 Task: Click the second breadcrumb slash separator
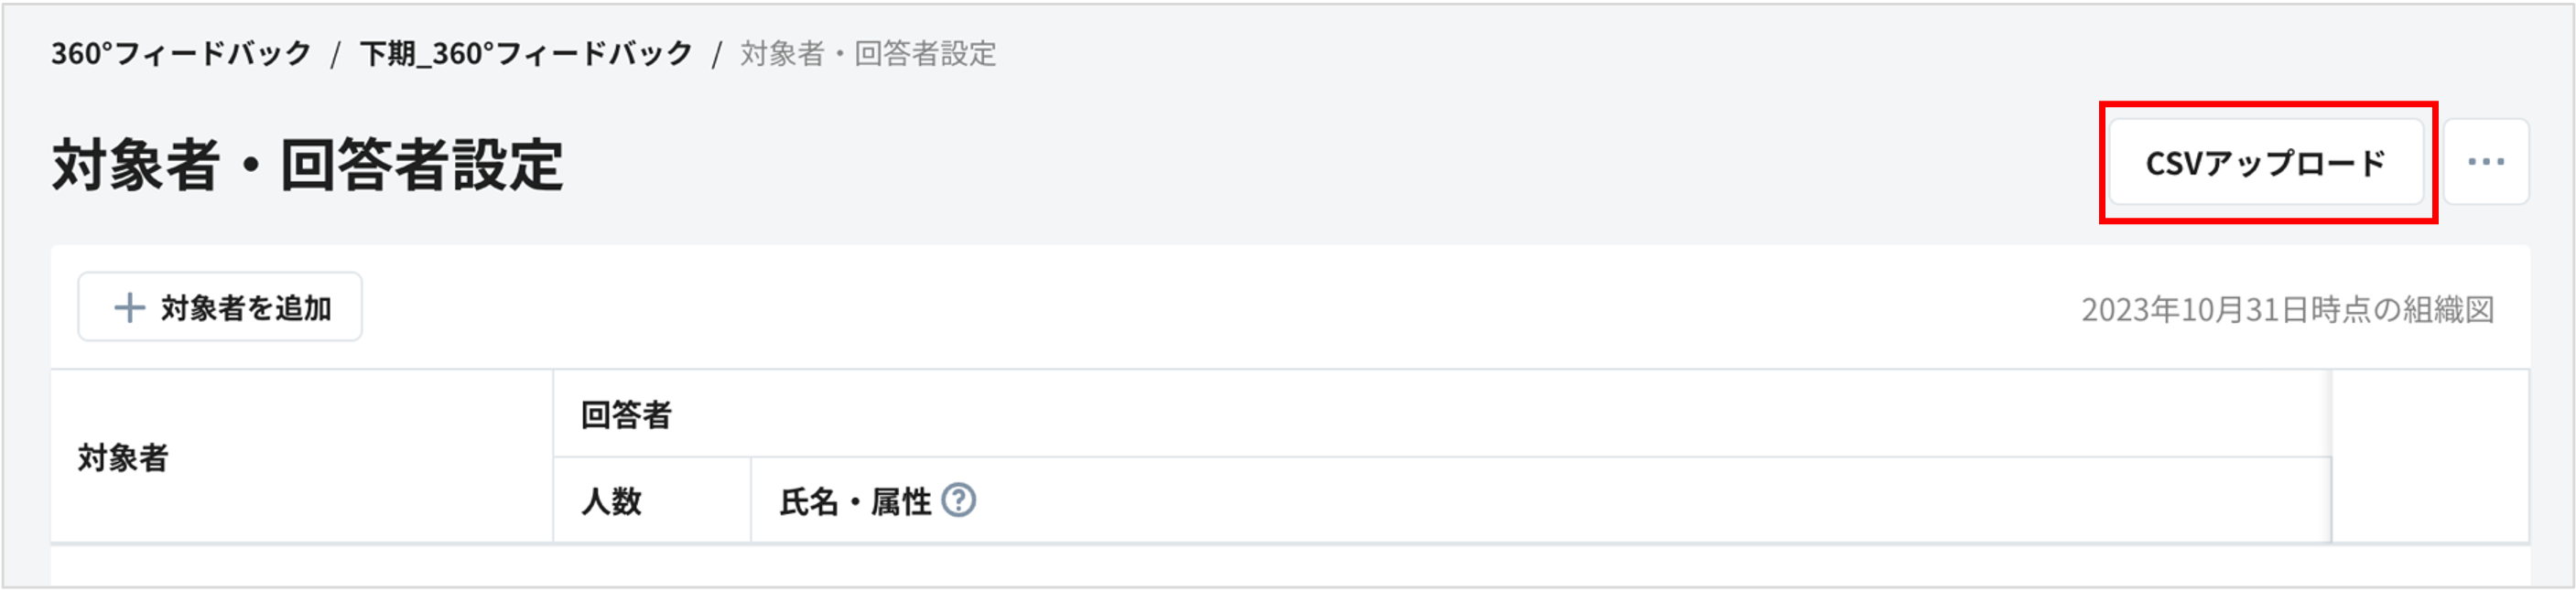716,53
